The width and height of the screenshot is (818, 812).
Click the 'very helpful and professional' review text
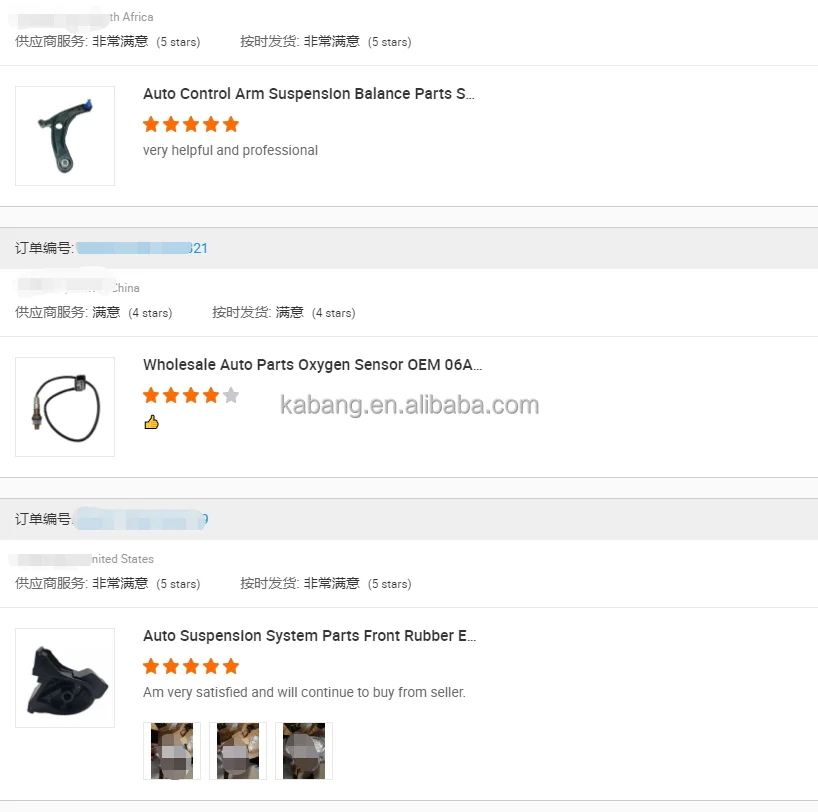230,150
